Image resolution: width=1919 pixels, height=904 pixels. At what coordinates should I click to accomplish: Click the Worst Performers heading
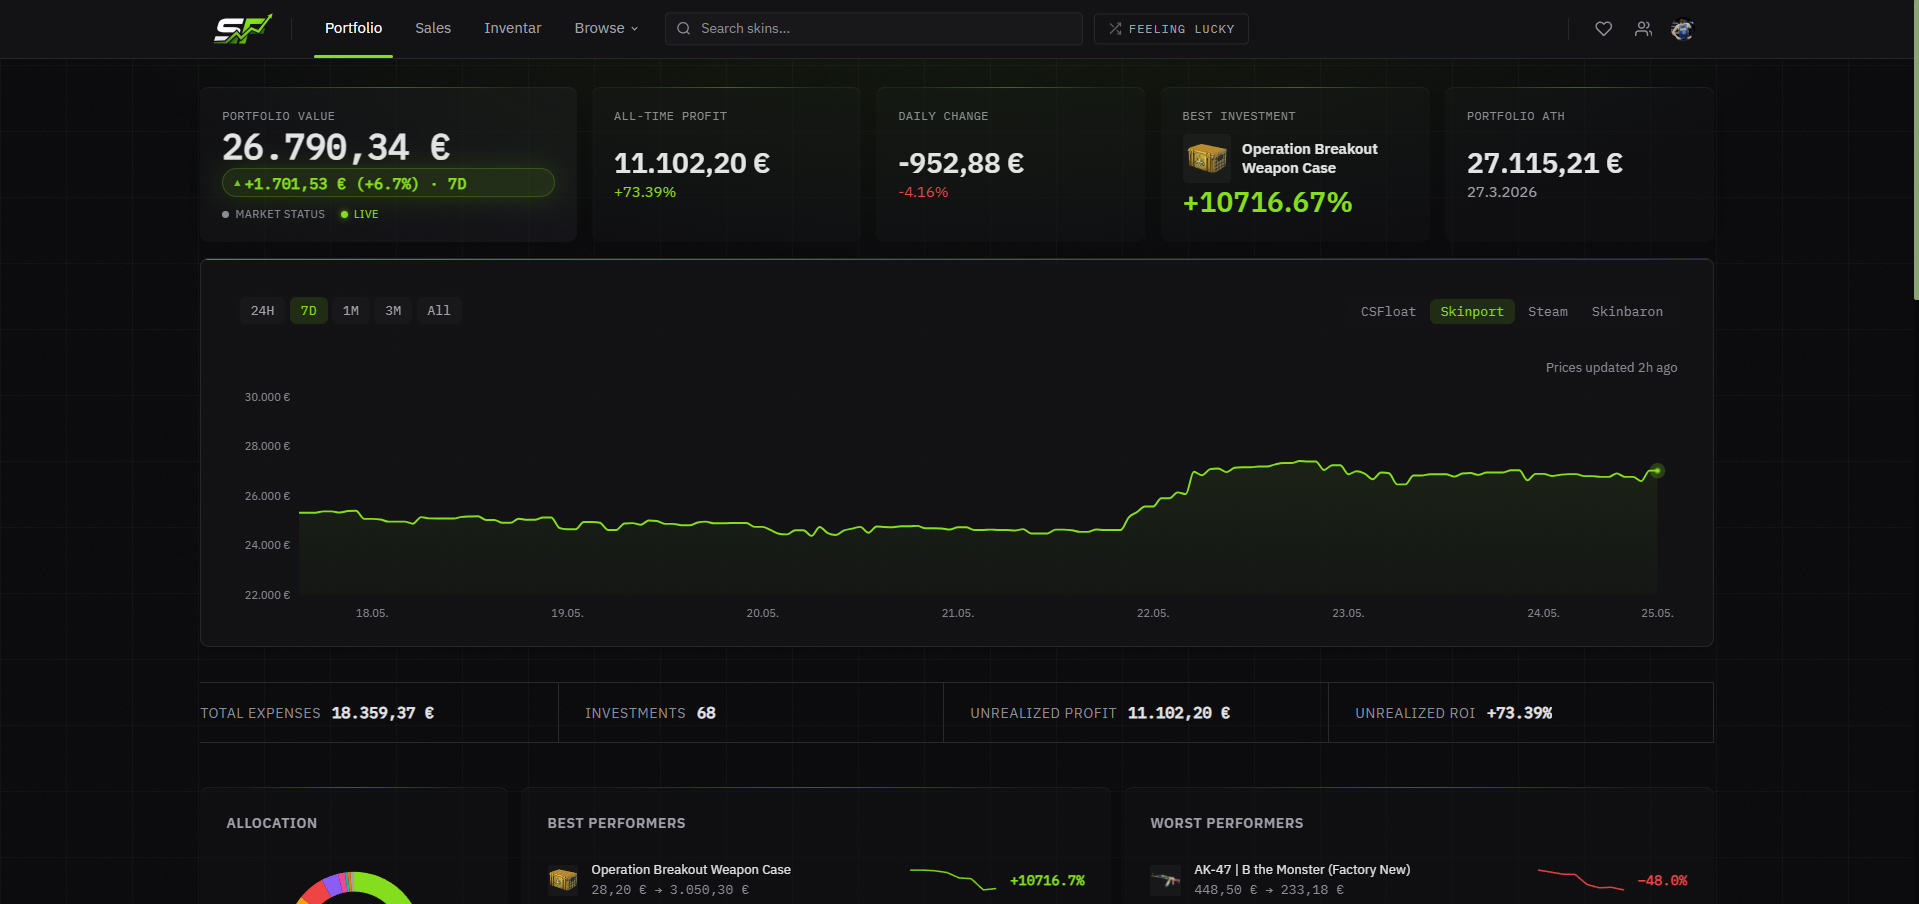tap(1227, 823)
